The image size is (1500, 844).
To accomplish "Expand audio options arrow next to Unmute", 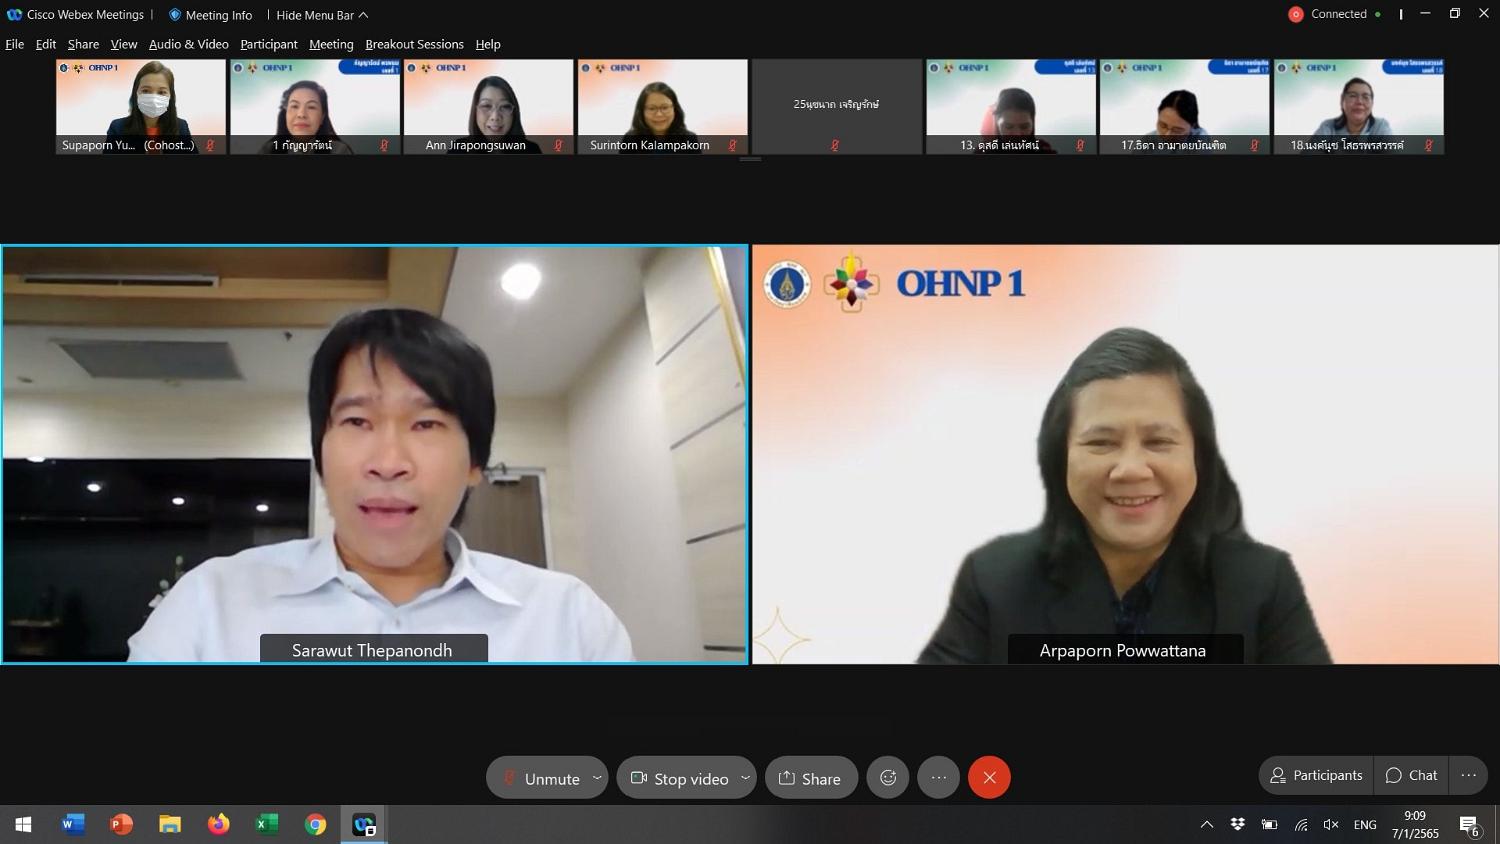I will (597, 778).
